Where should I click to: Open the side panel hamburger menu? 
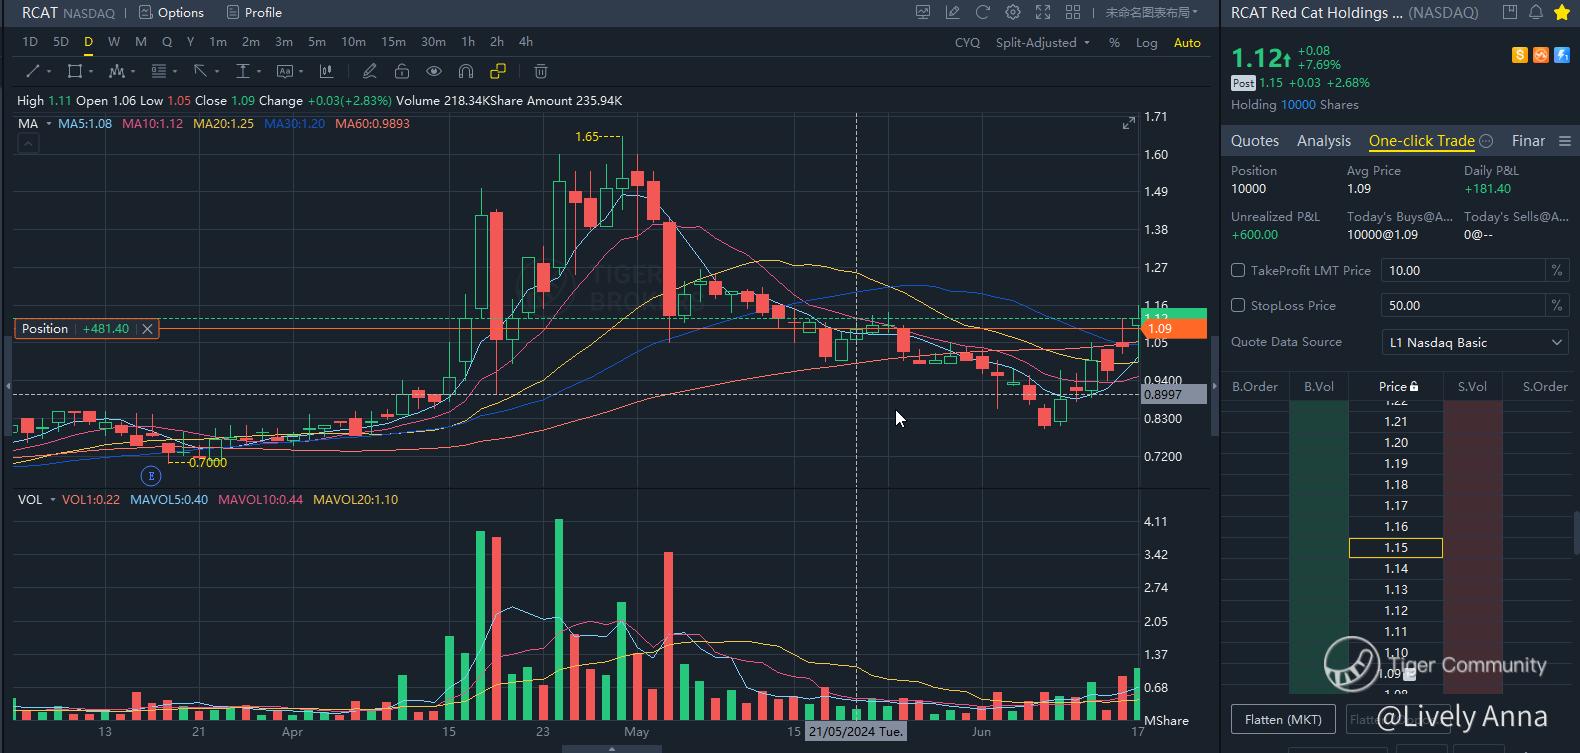click(x=1565, y=141)
